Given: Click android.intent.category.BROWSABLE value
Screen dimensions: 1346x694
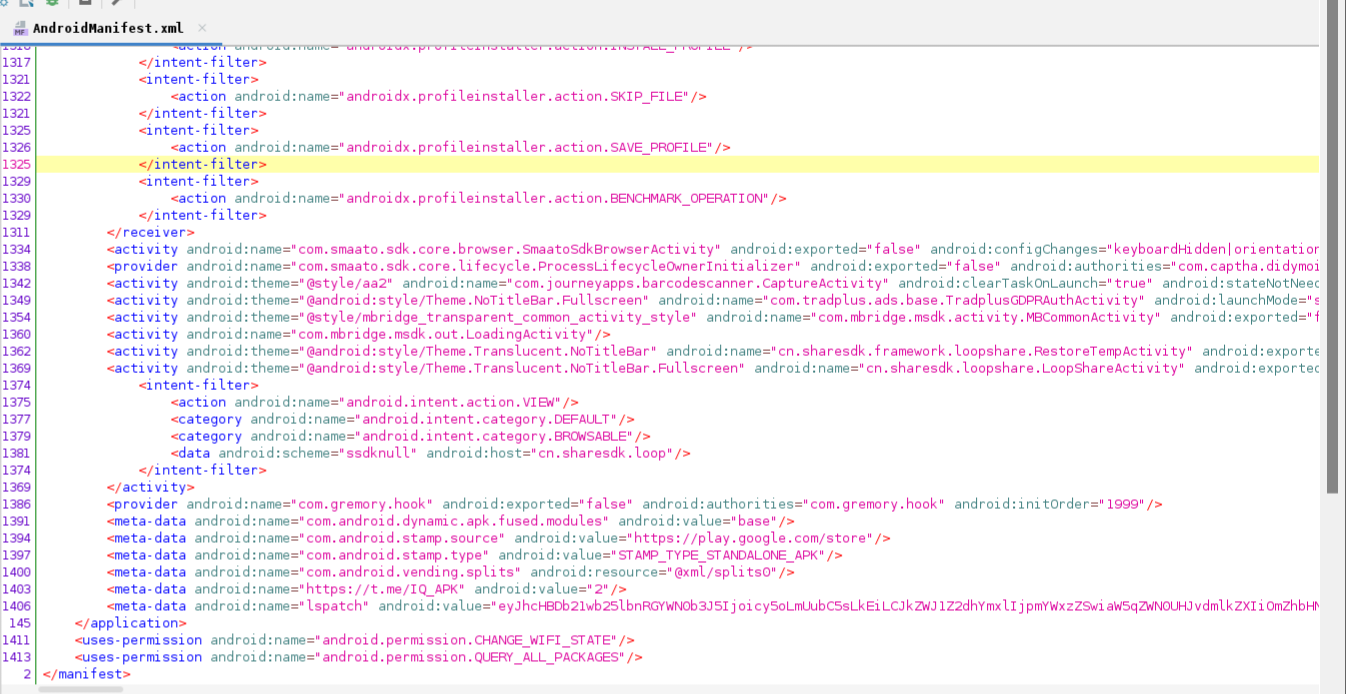Looking at the screenshot, I should (x=494, y=436).
